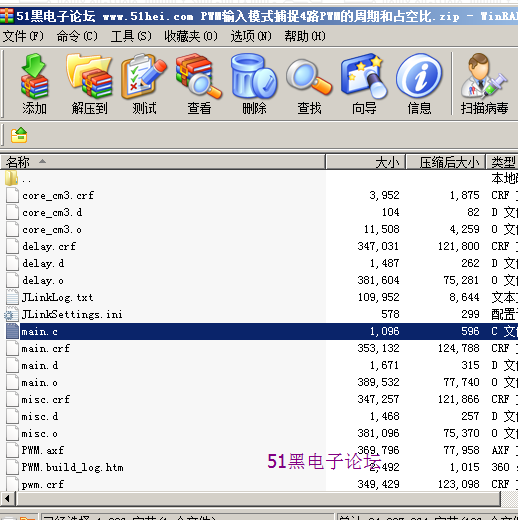Click the size value 381,096
518x520 pixels.
378,433
